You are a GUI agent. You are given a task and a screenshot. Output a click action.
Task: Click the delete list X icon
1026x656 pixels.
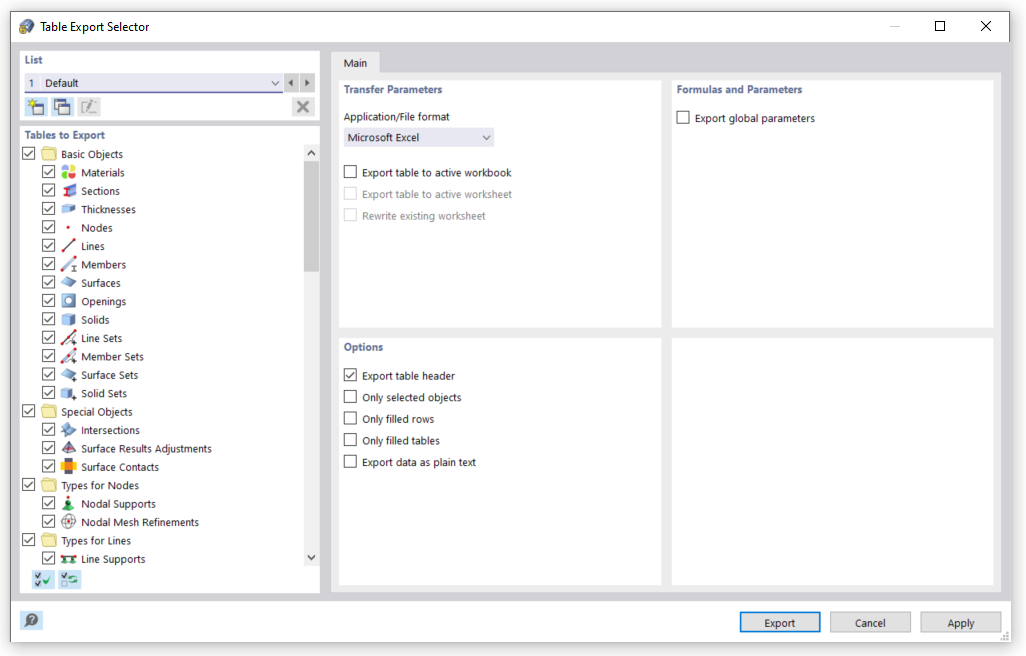tap(303, 107)
